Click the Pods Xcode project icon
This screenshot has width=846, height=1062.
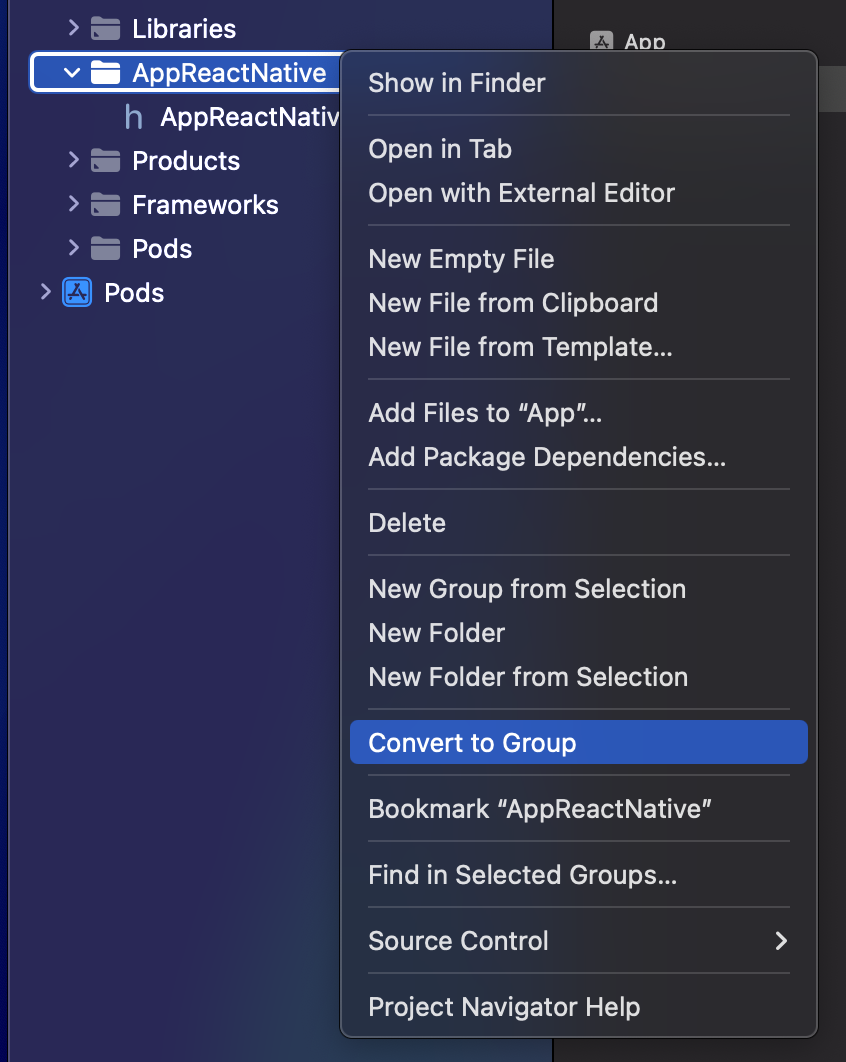[77, 293]
